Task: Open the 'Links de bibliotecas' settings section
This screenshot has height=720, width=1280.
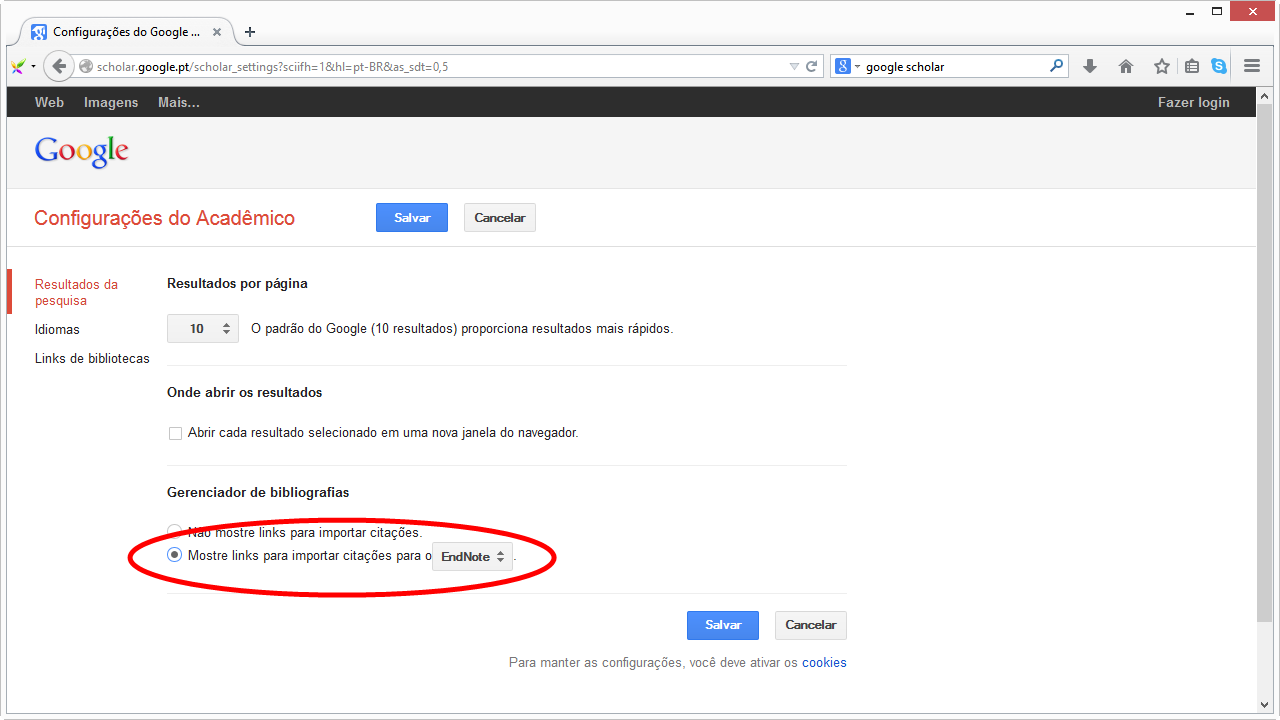Action: tap(92, 358)
